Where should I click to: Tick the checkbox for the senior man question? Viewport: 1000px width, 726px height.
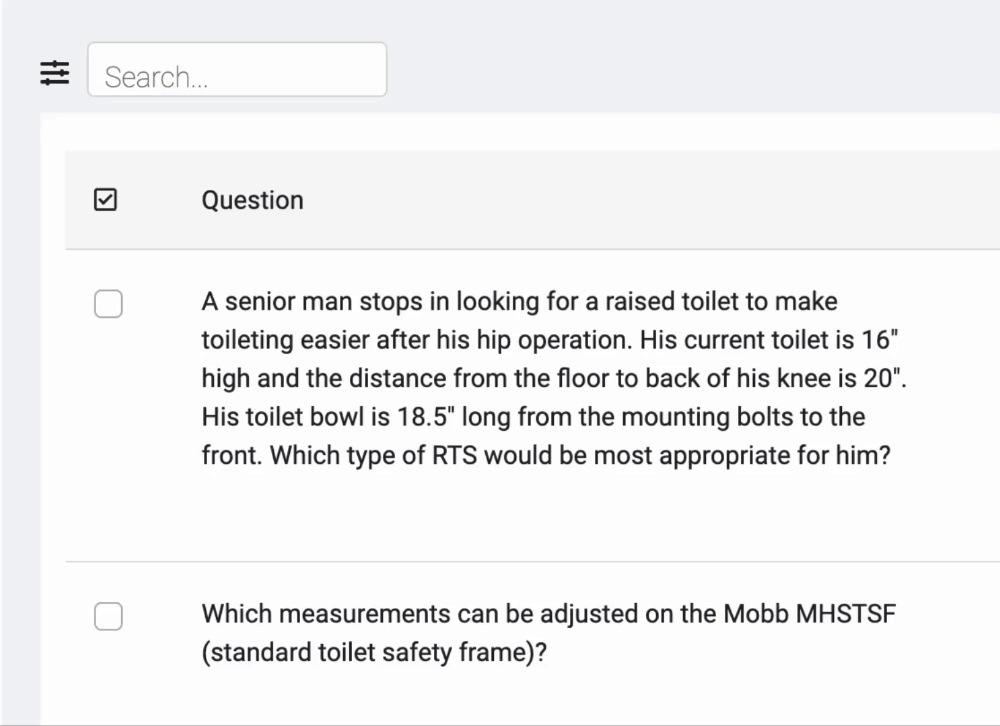(108, 304)
